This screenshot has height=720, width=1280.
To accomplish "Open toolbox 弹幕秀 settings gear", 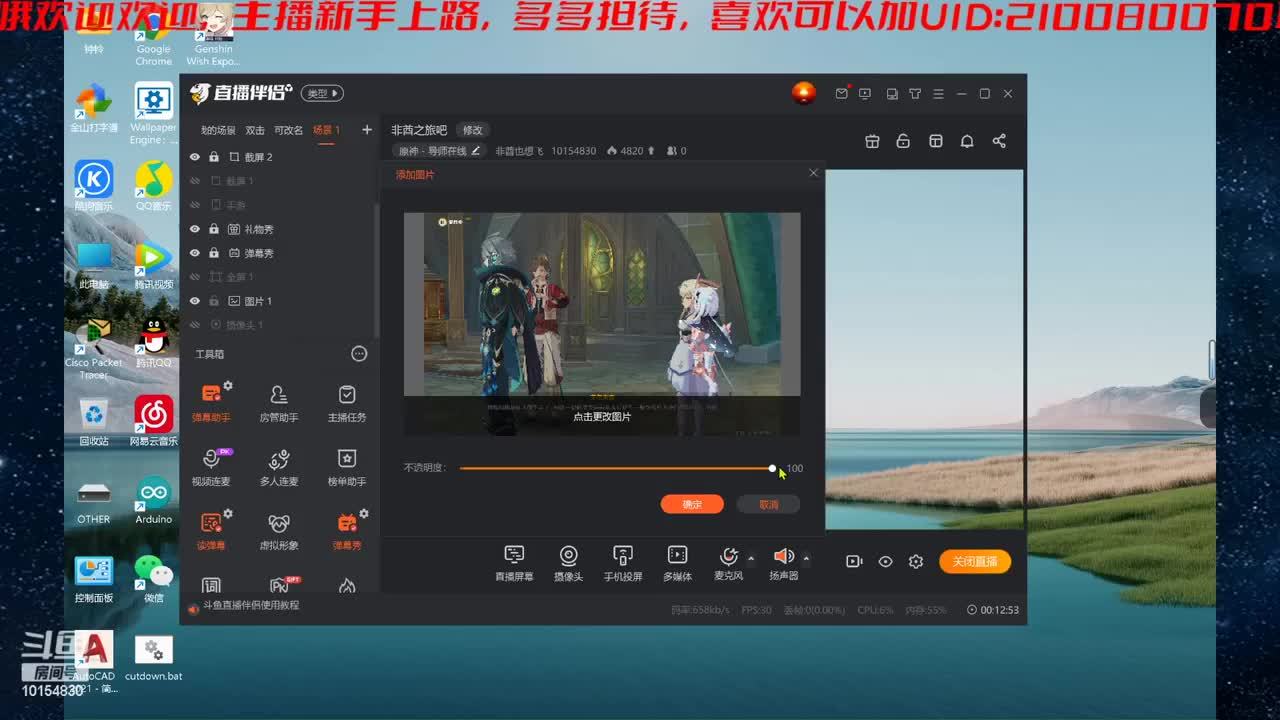I will pos(364,513).
